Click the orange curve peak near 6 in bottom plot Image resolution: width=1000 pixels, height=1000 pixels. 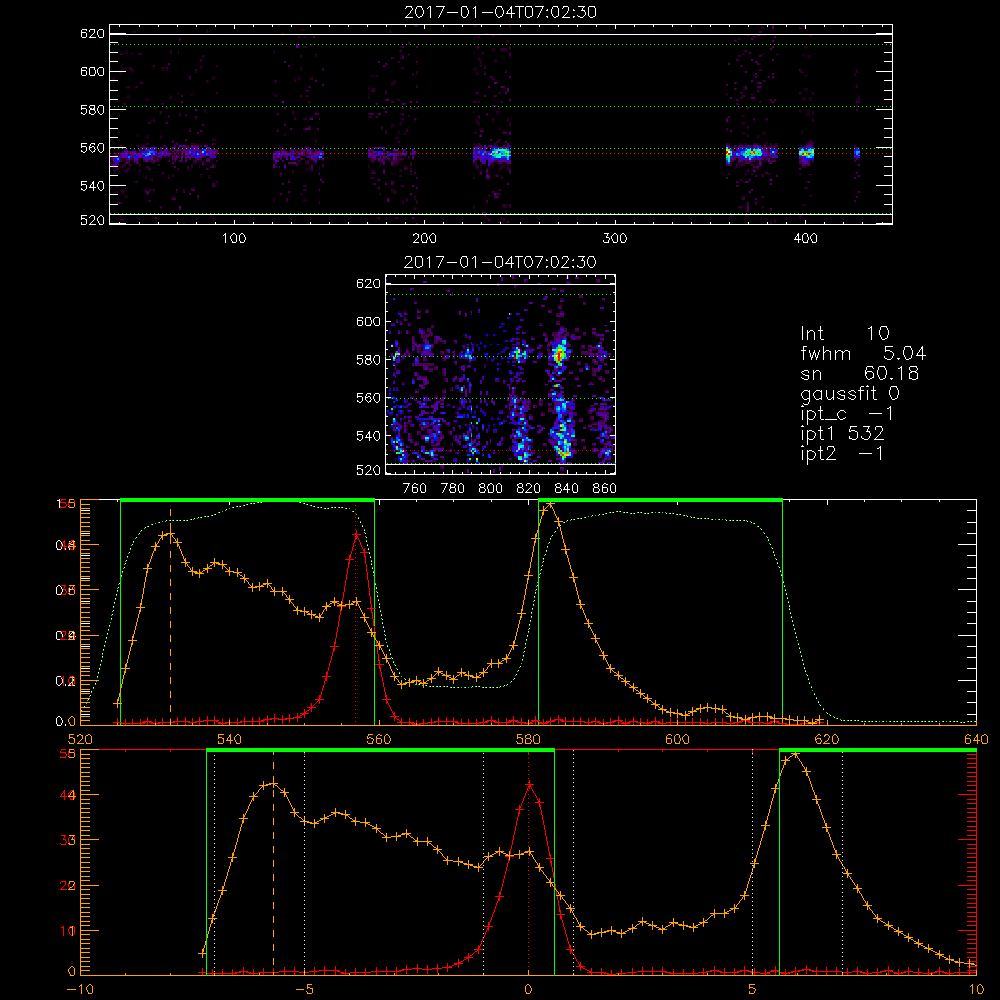(795, 755)
